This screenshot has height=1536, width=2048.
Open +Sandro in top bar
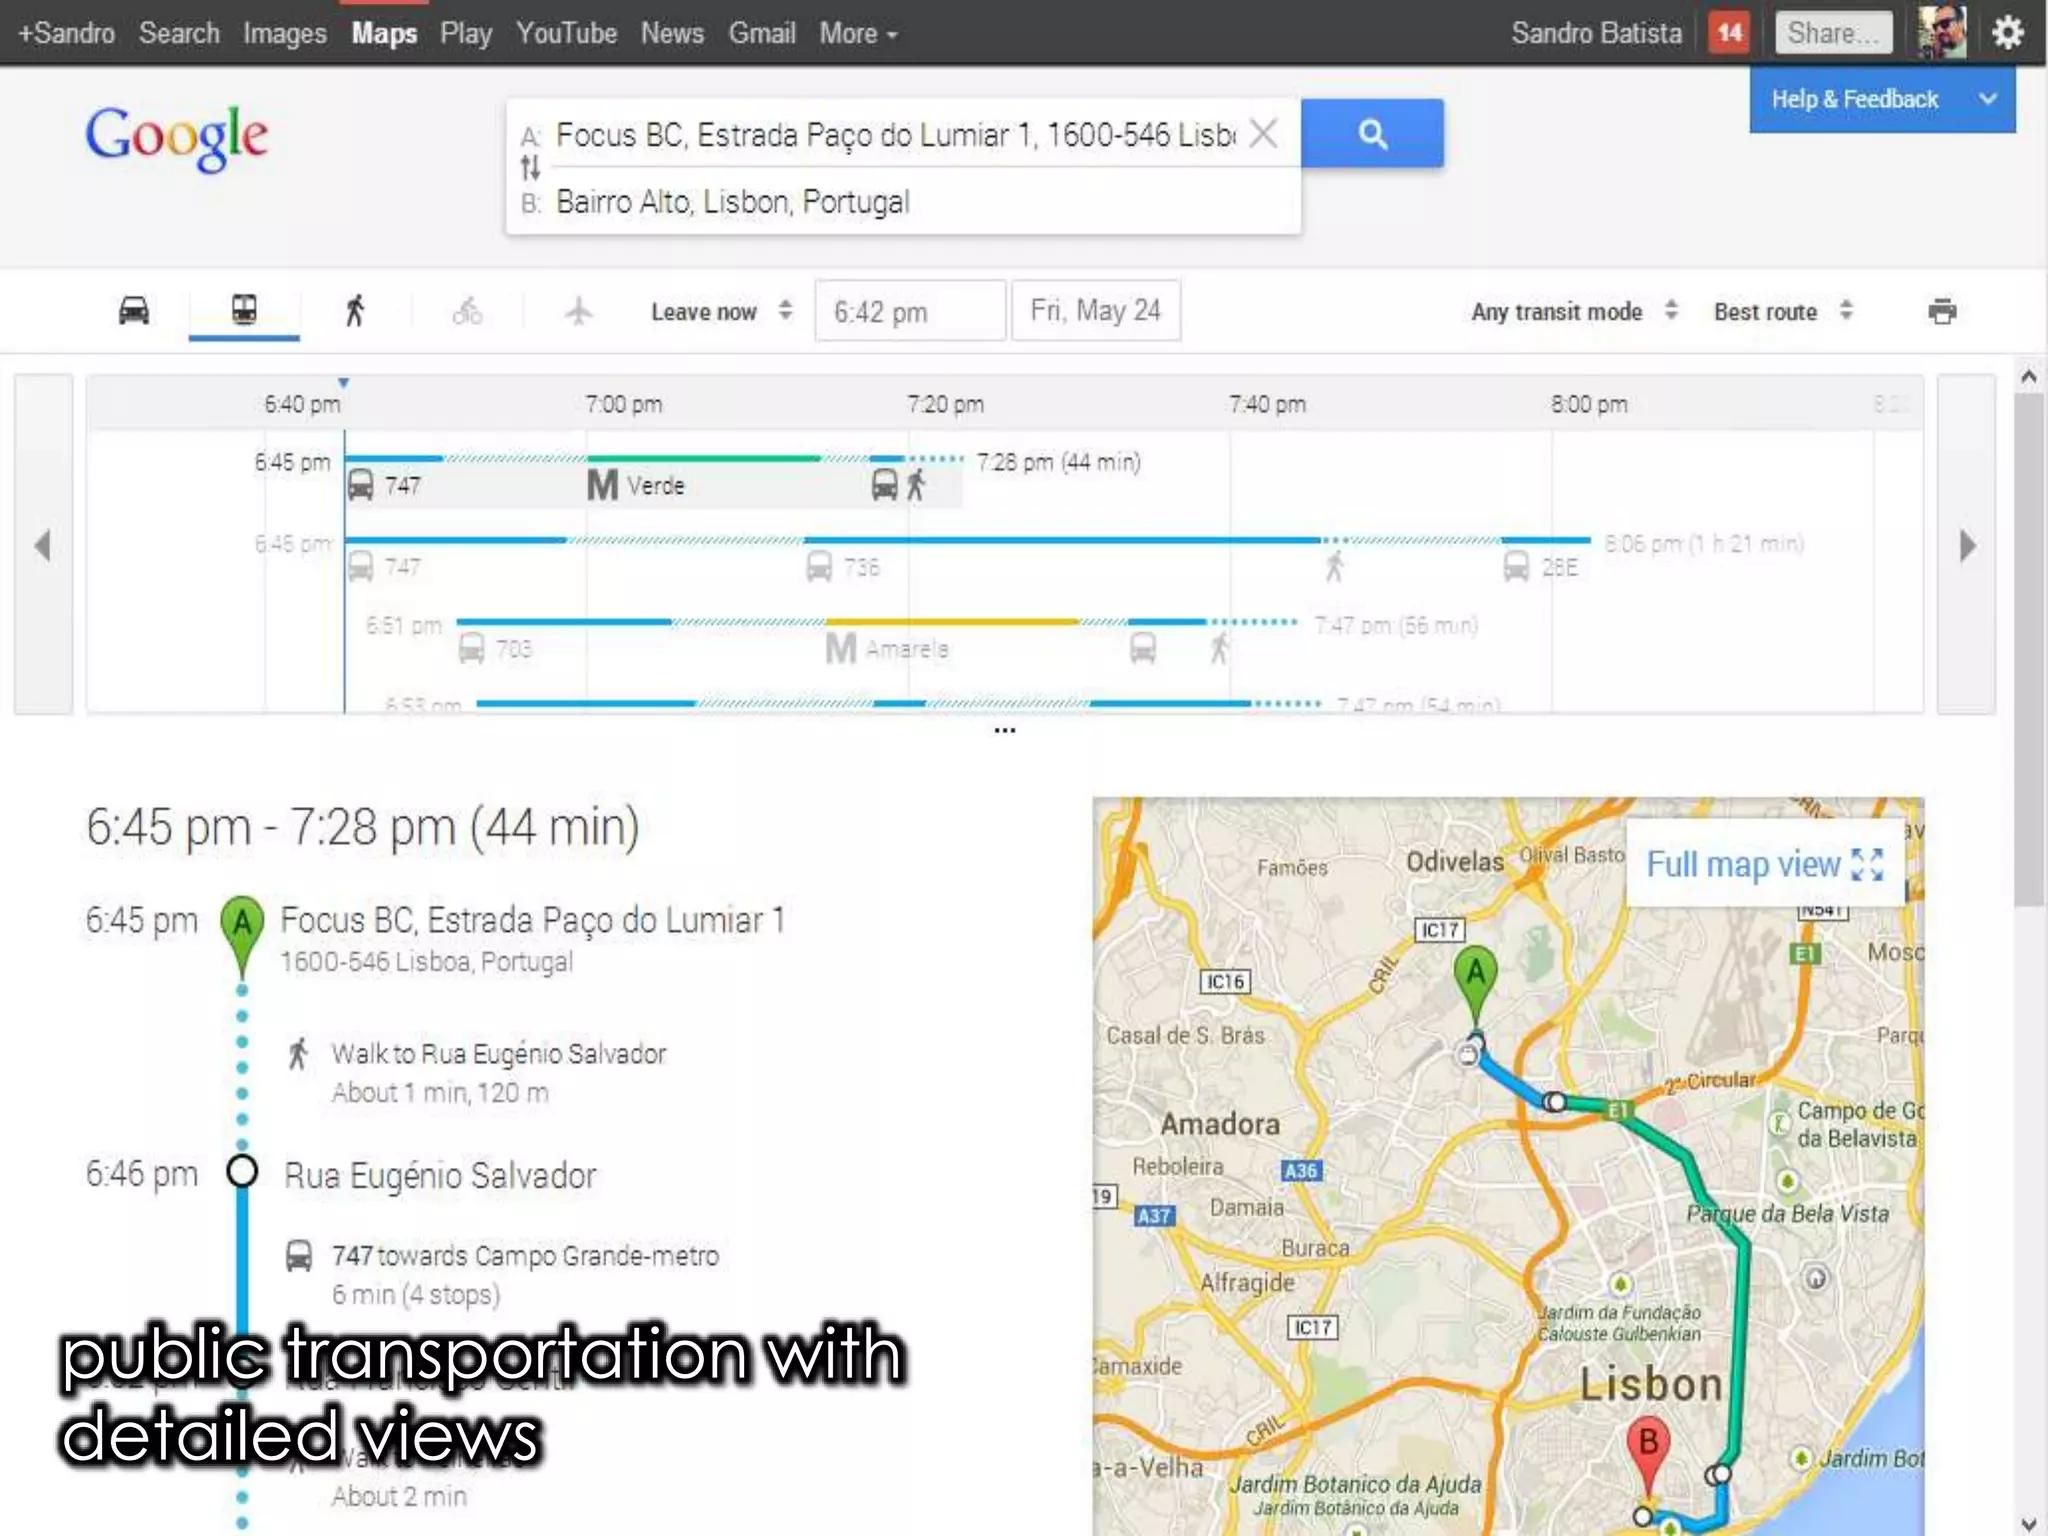click(66, 33)
